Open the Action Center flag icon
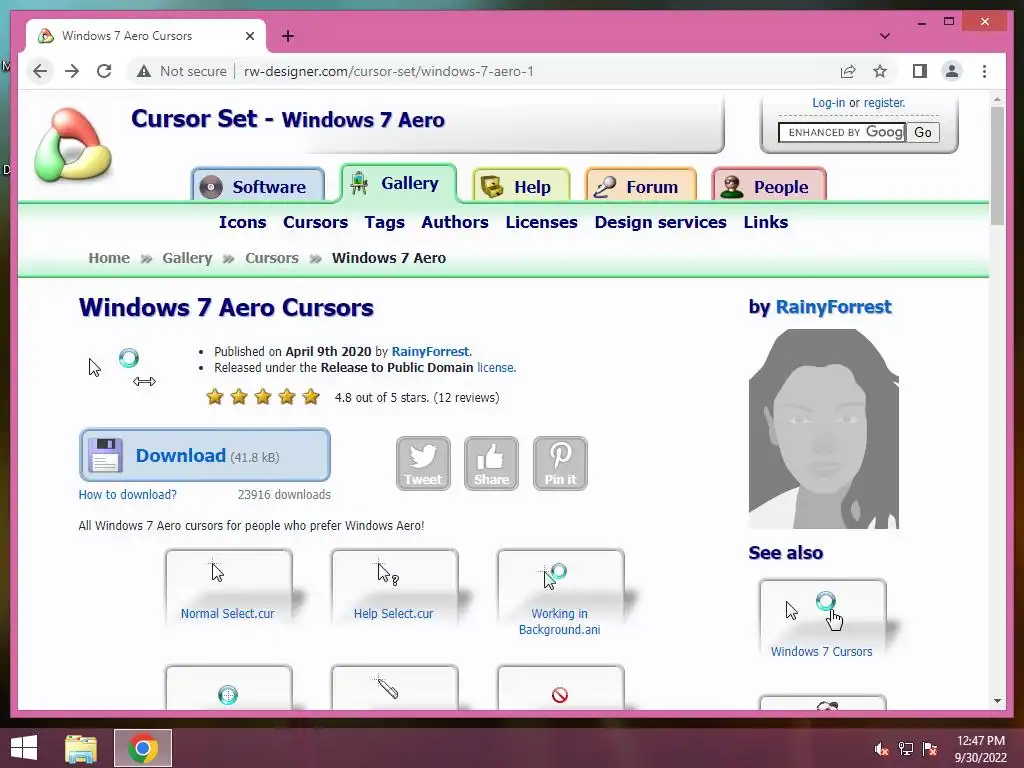 tap(930, 749)
